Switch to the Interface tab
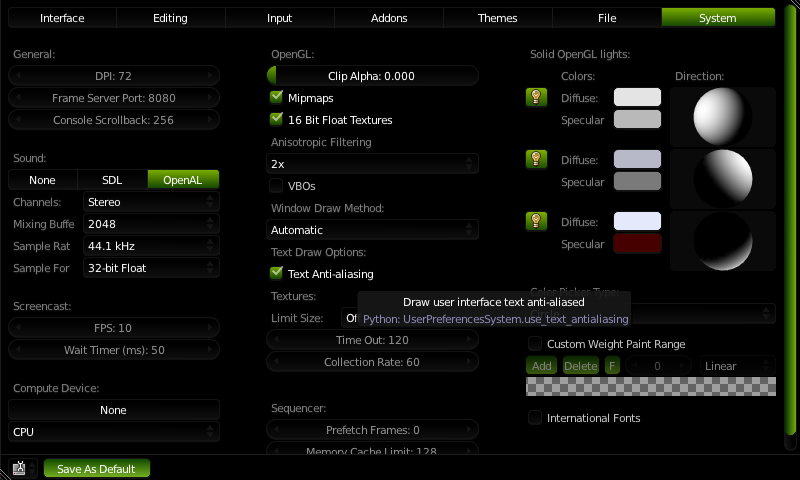This screenshot has width=800, height=480. pos(62,18)
